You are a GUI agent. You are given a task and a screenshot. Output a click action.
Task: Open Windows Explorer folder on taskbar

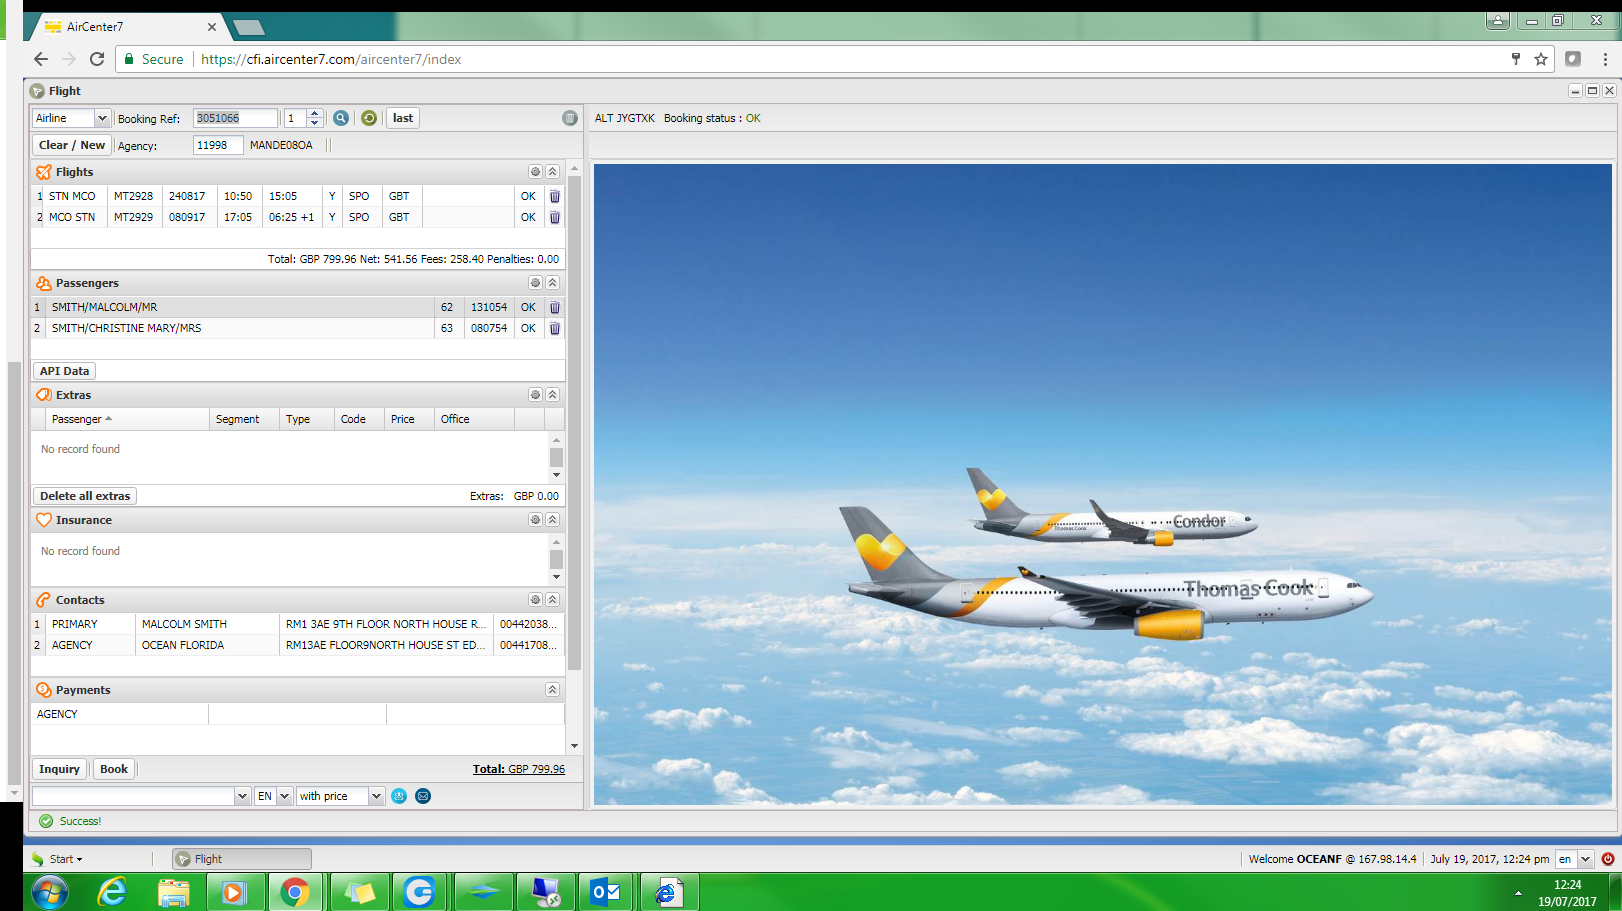[x=173, y=892]
